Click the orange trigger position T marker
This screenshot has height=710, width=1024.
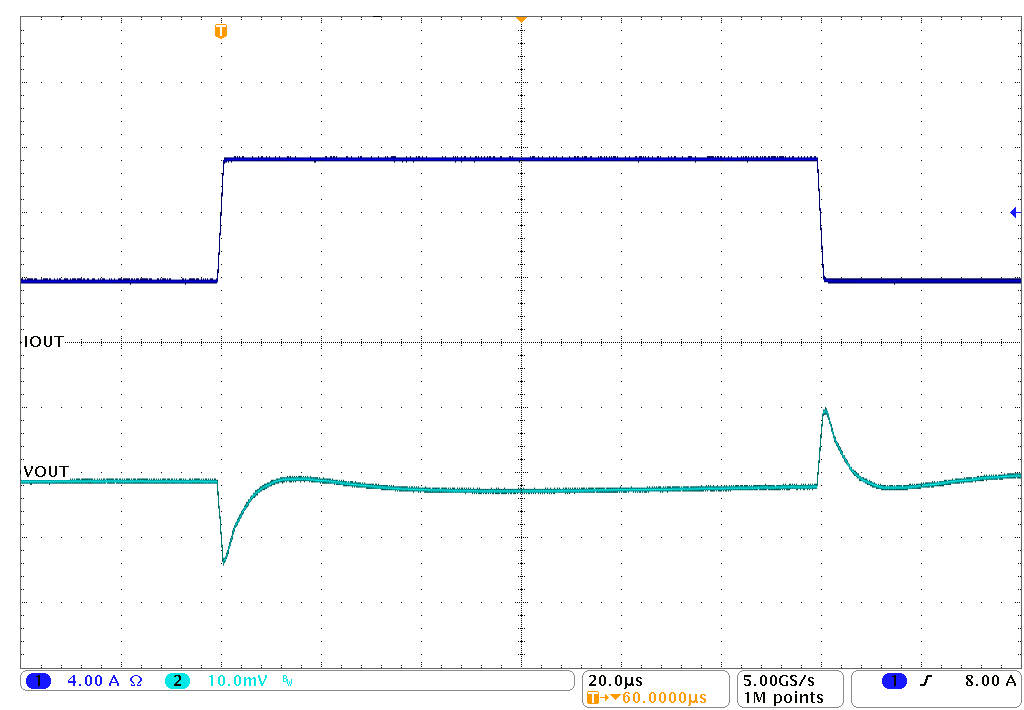[x=221, y=31]
